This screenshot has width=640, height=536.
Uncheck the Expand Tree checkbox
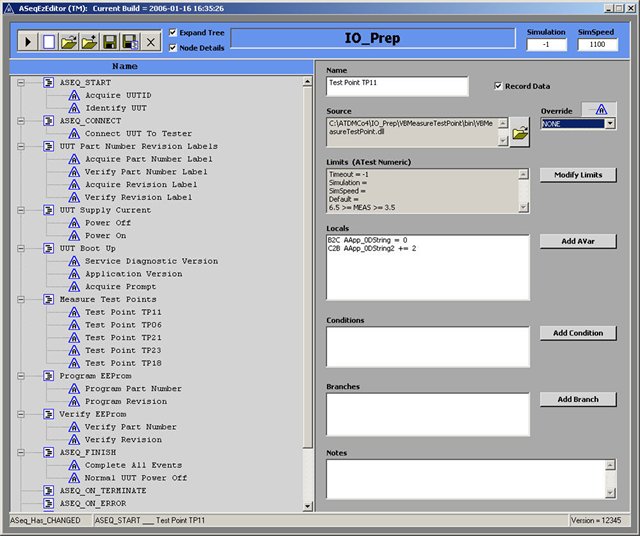(x=173, y=32)
